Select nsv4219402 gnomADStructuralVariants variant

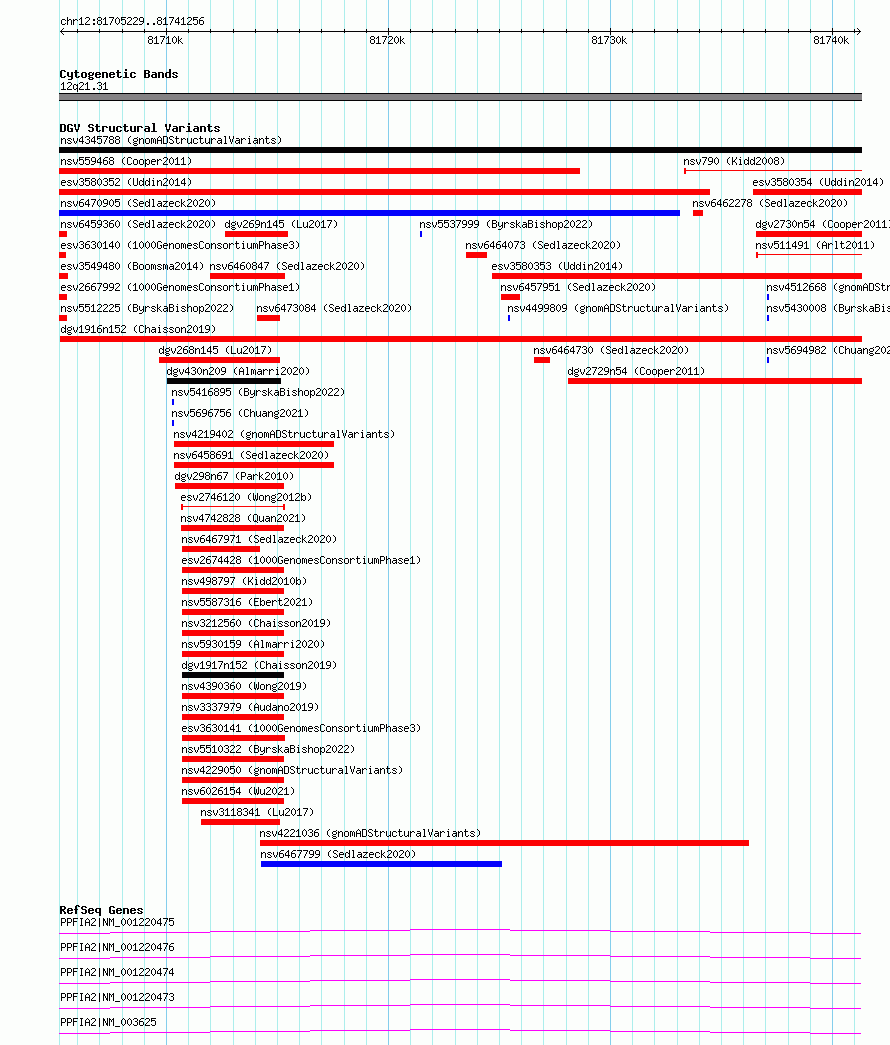point(253,444)
